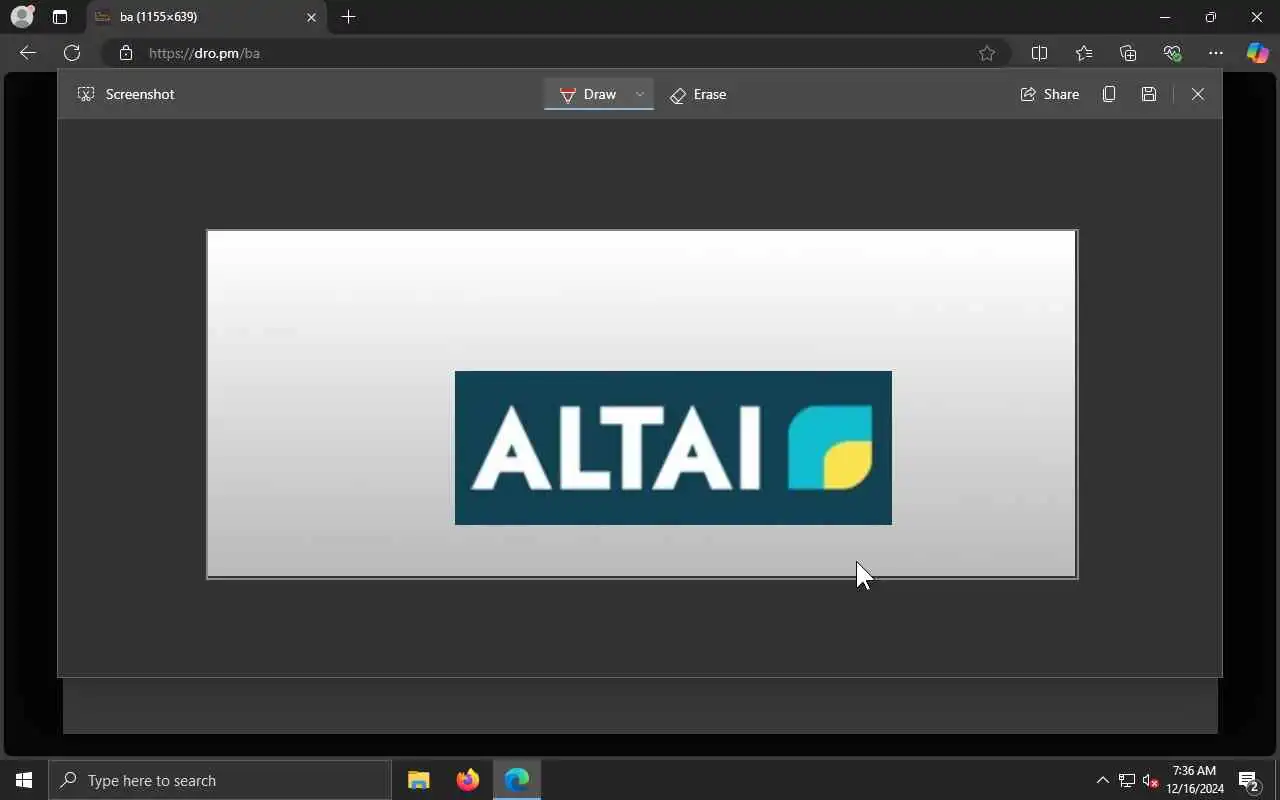
Task: Open volume control in tray
Action: click(x=1150, y=780)
